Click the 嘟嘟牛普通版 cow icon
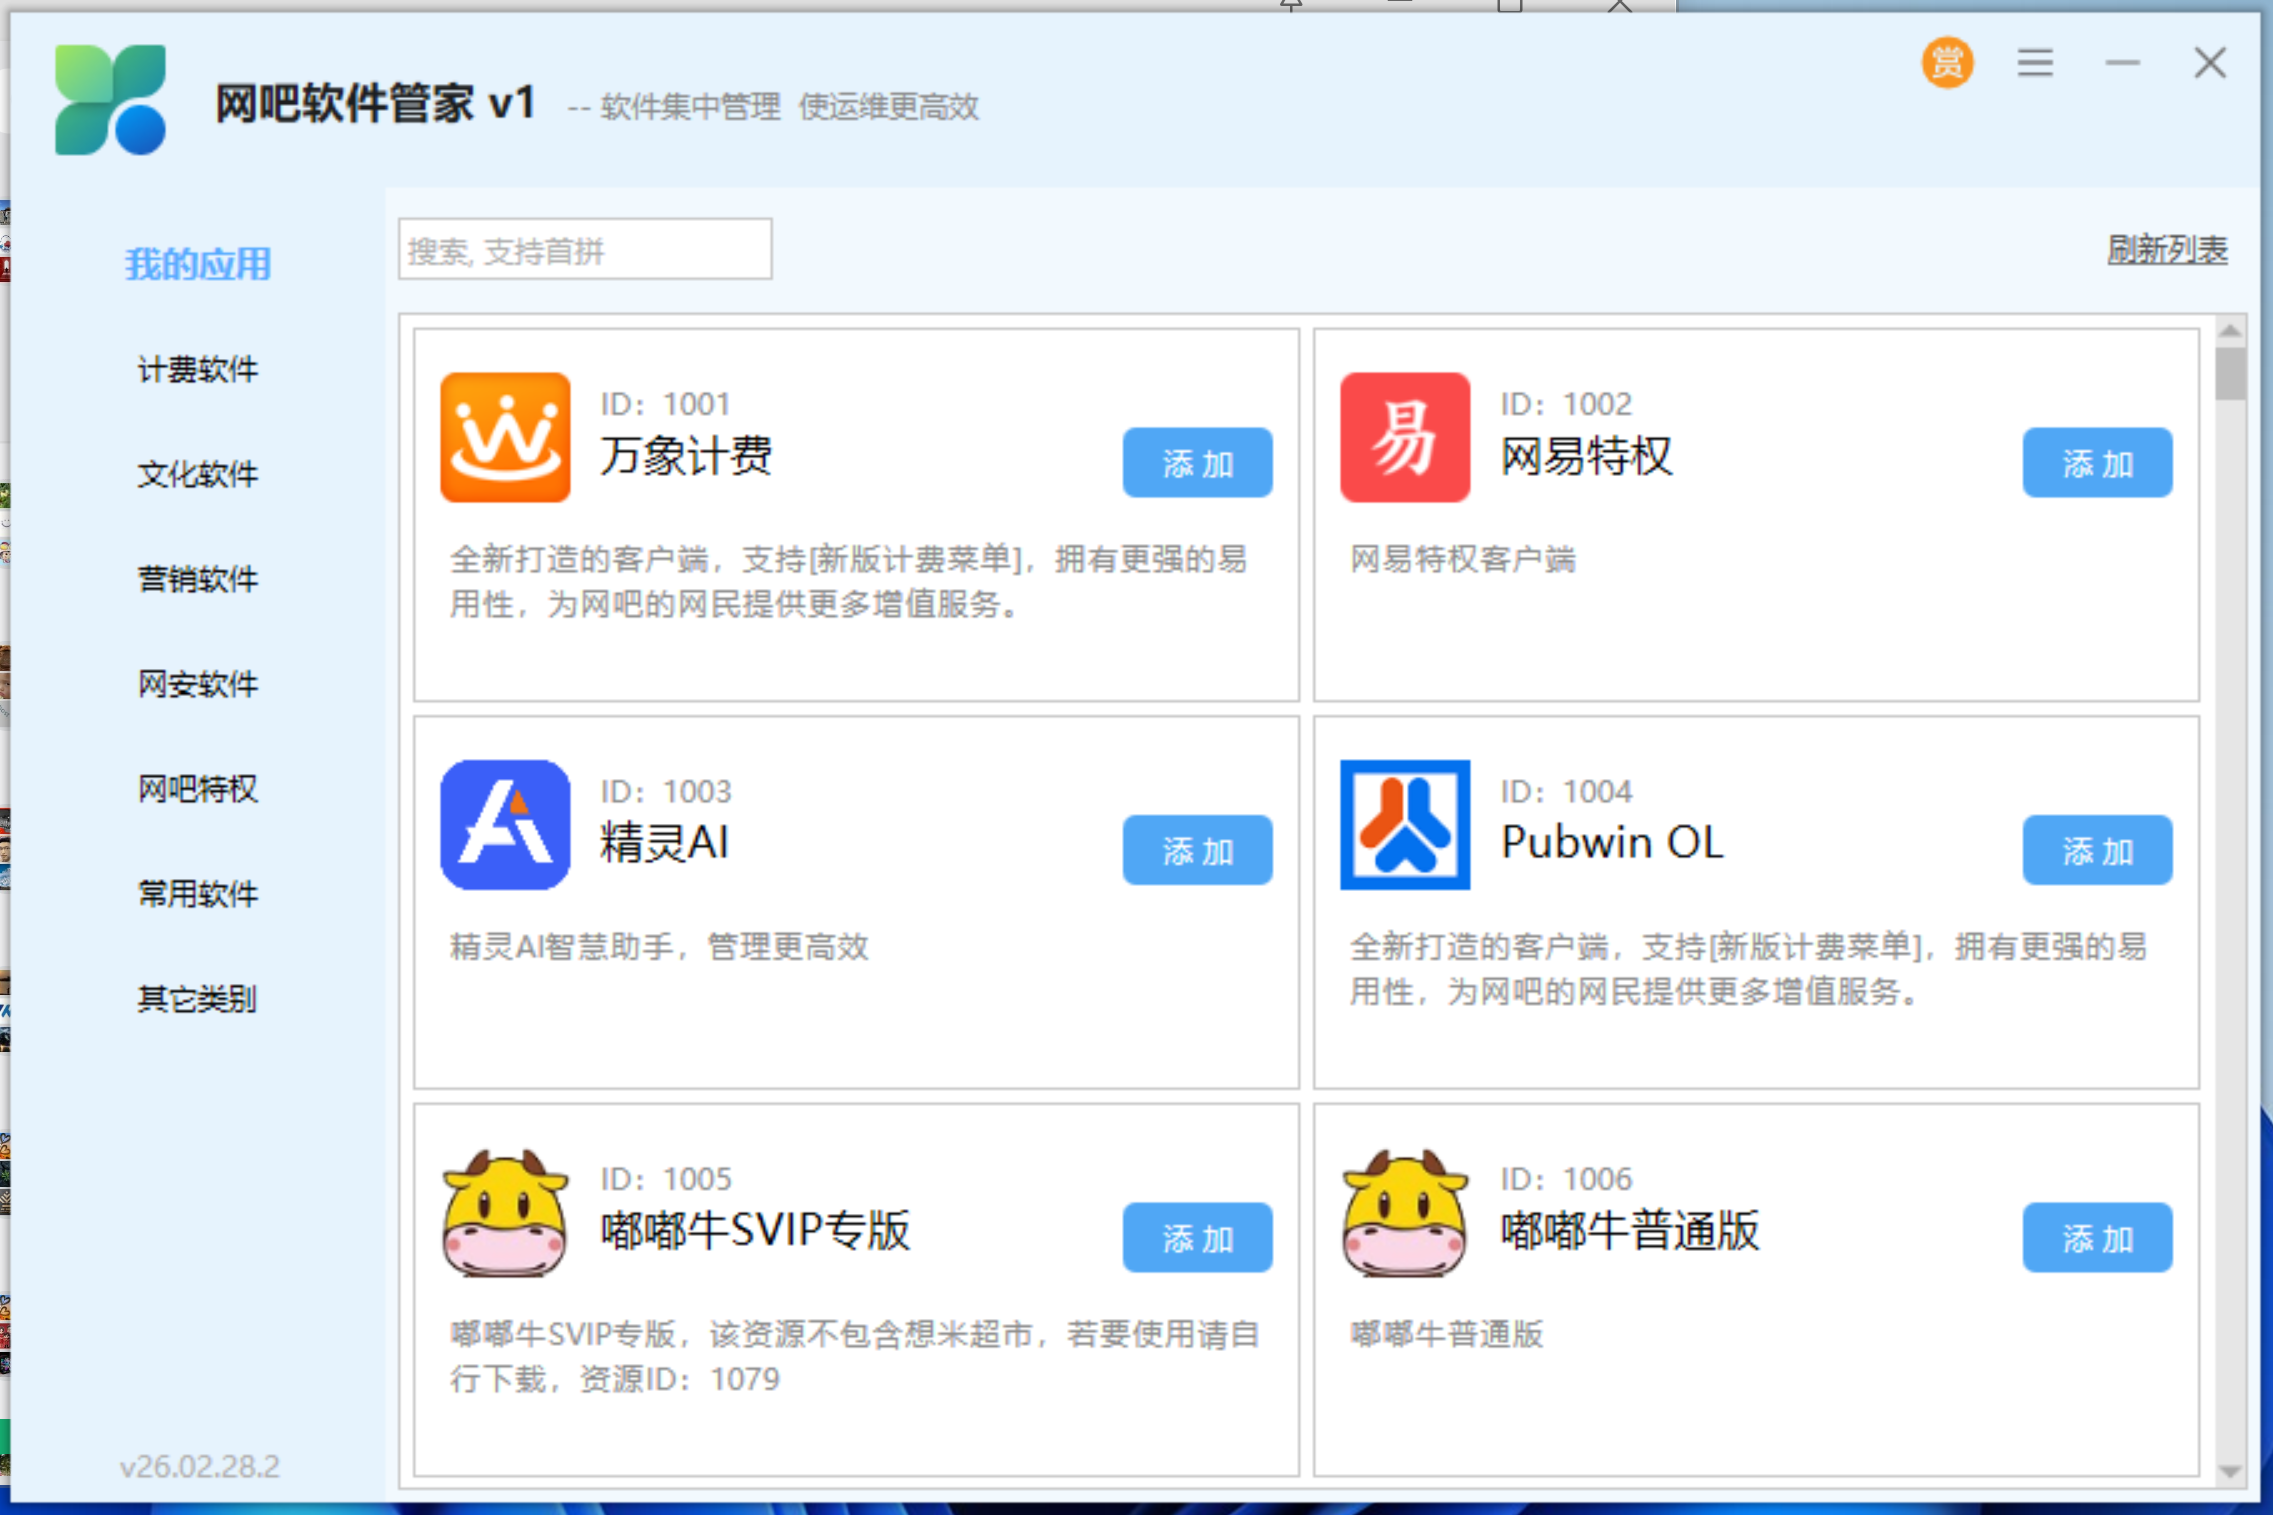Screen dimensions: 2273x1515 click(1405, 1212)
